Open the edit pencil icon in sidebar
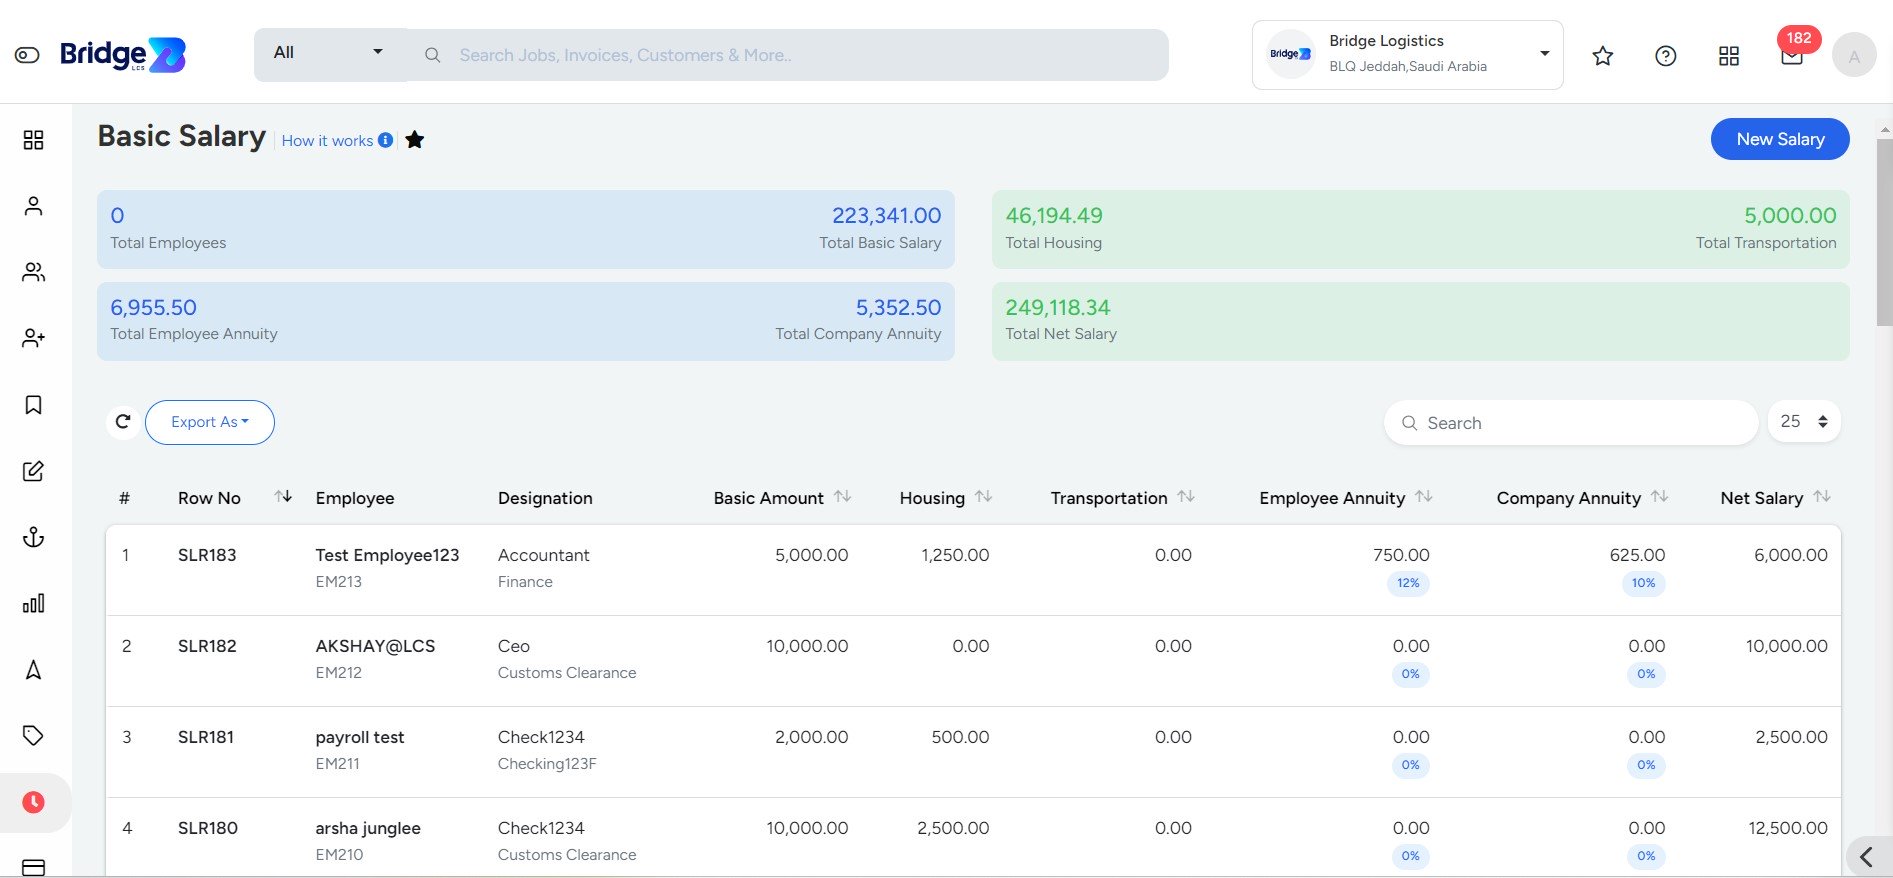The height and width of the screenshot is (878, 1893). click(33, 471)
